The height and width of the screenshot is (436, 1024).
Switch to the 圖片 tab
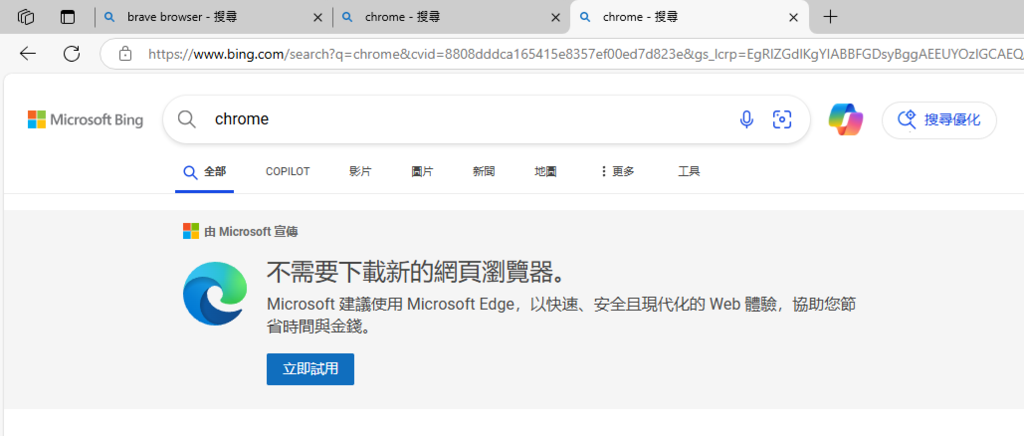pyautogui.click(x=422, y=172)
